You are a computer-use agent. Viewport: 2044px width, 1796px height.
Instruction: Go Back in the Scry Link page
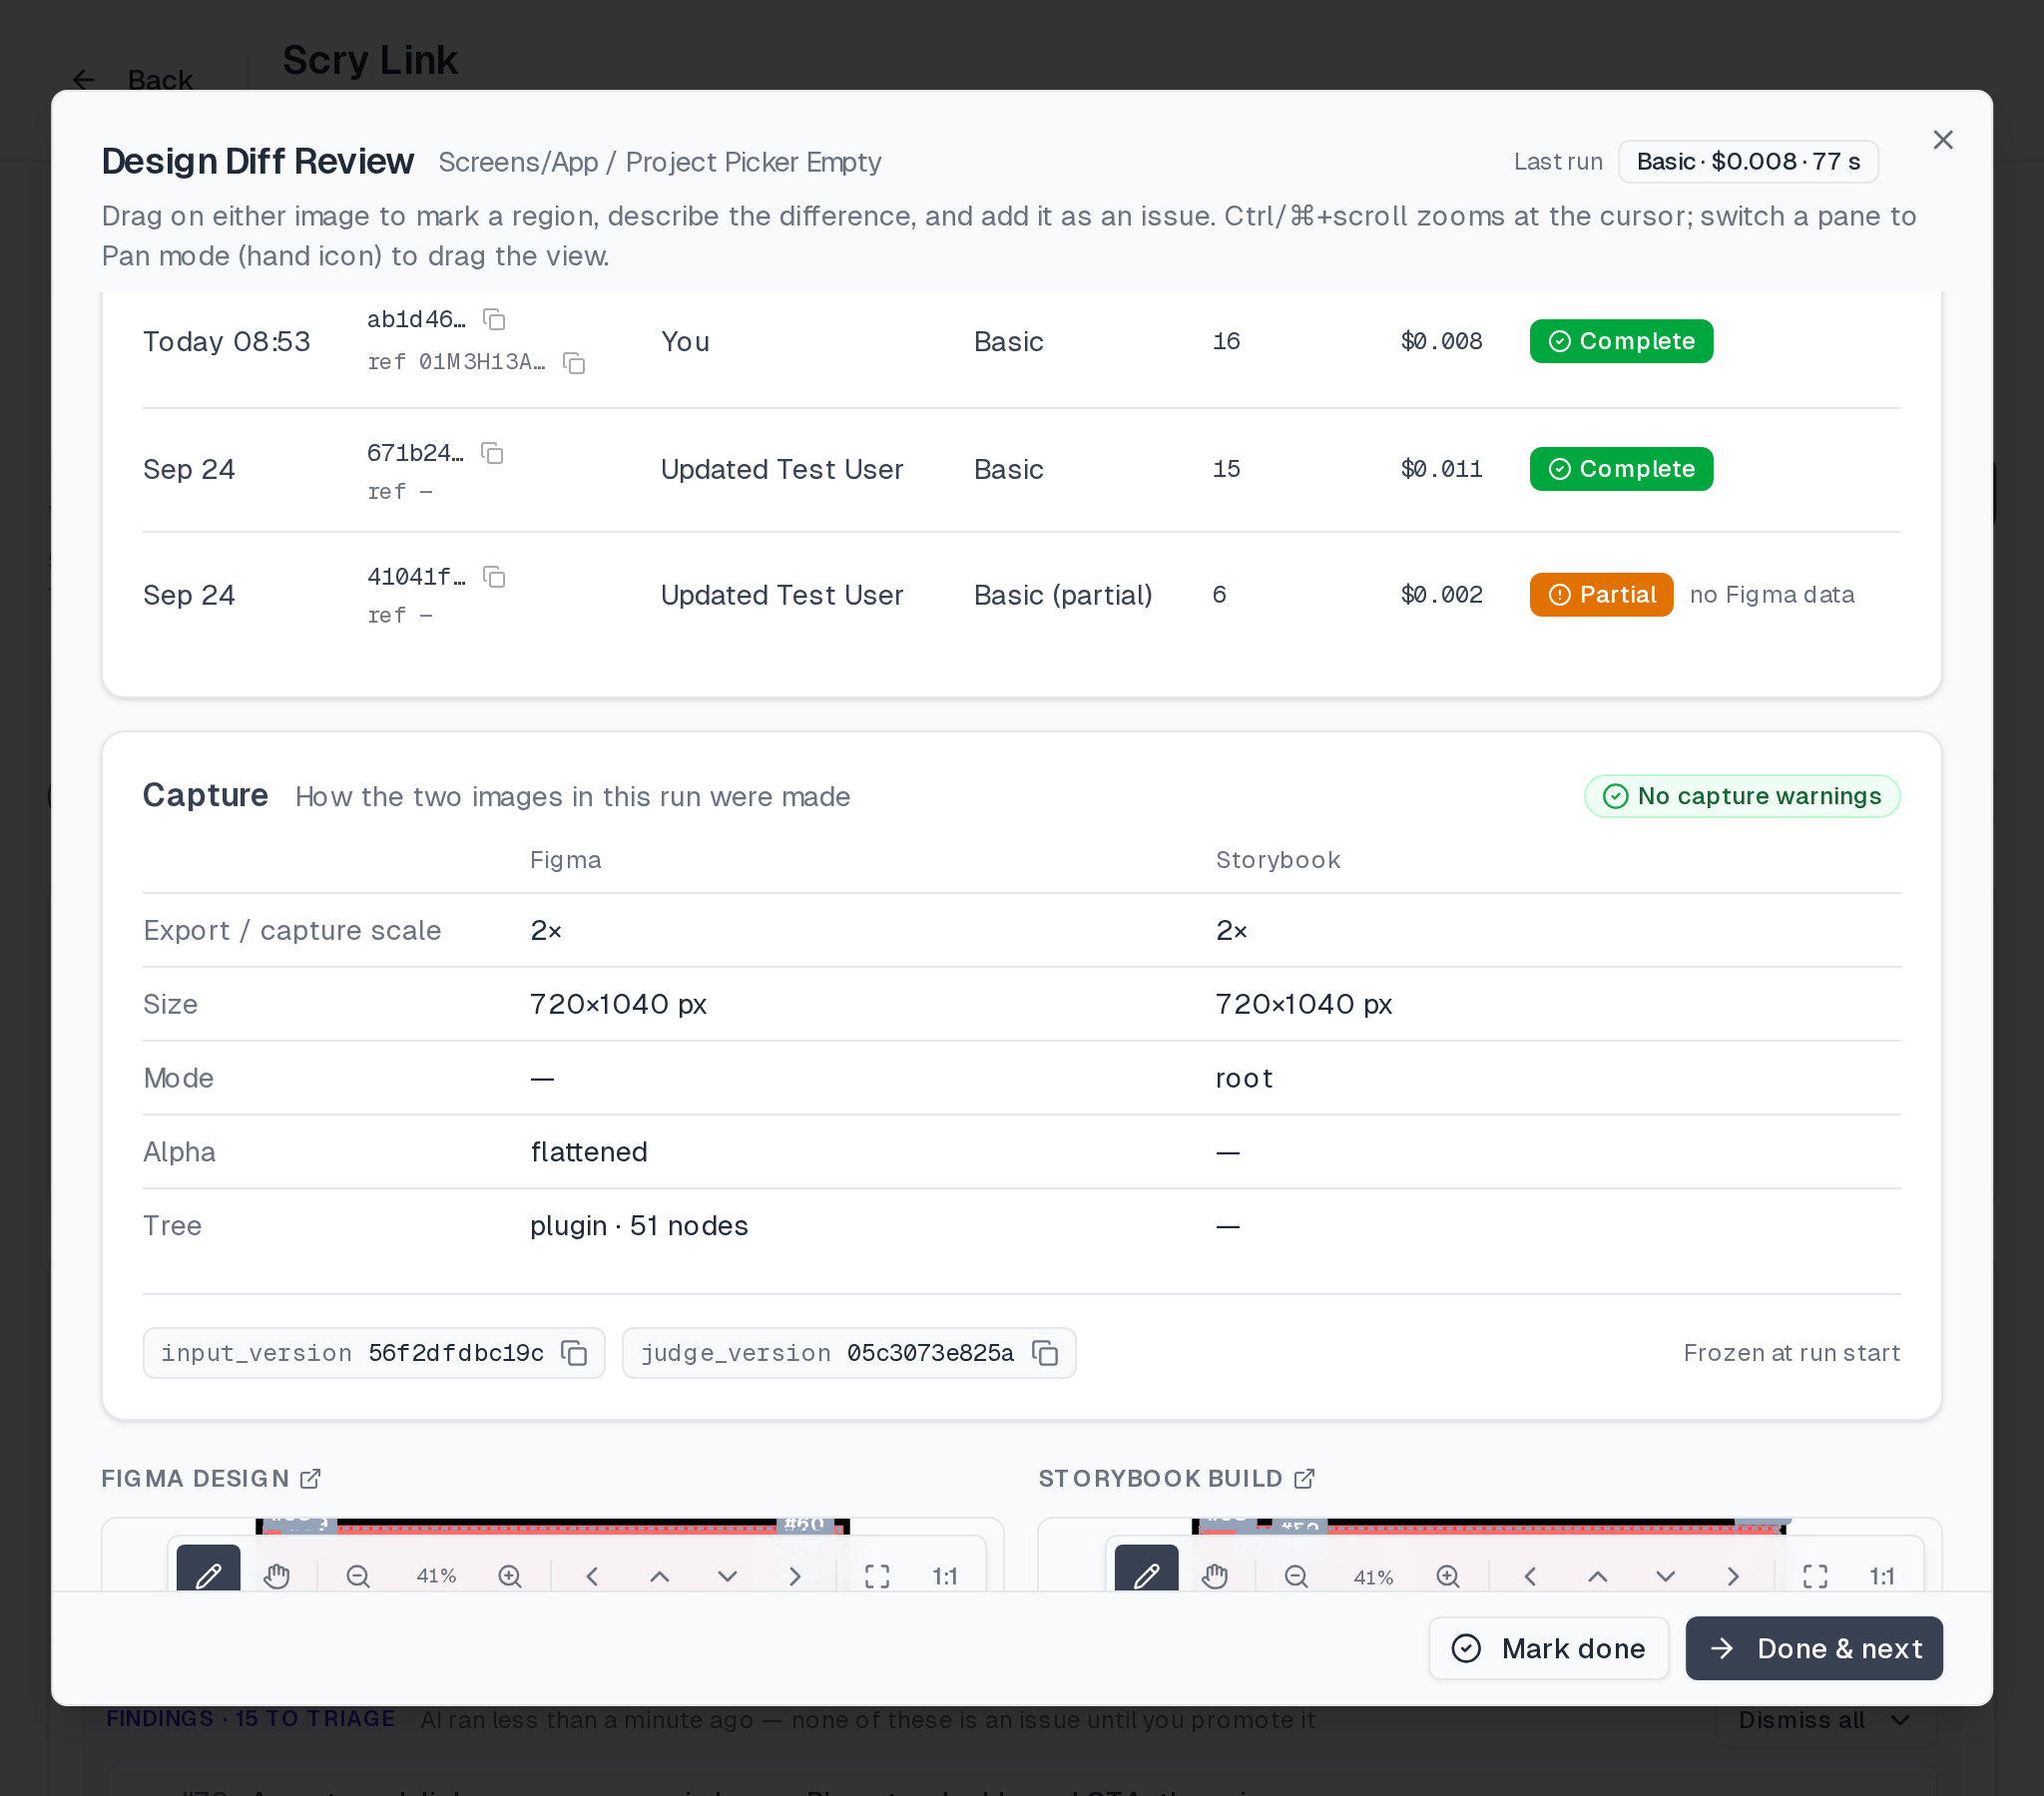133,80
